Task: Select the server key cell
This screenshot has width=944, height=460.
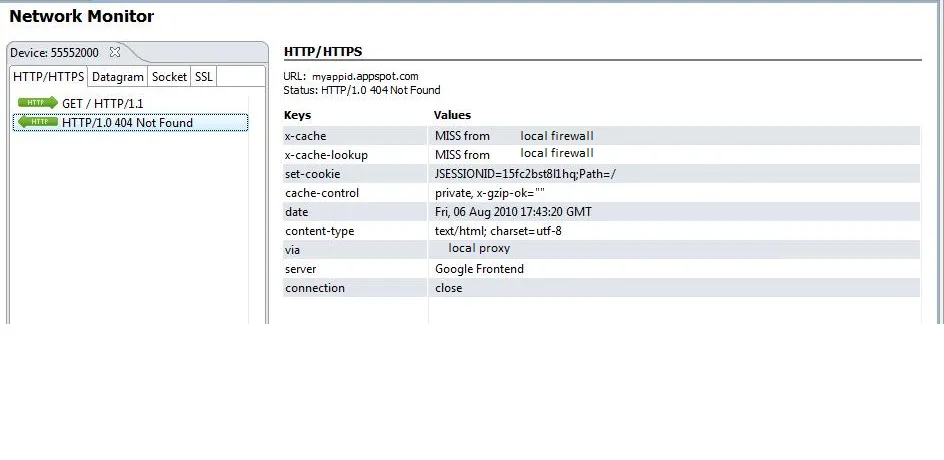Action: (355, 269)
